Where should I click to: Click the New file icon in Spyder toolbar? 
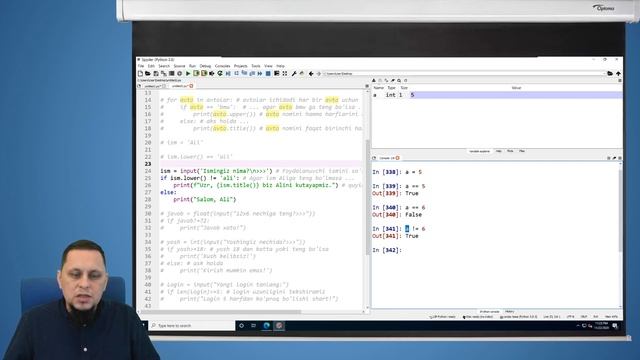pos(140,73)
